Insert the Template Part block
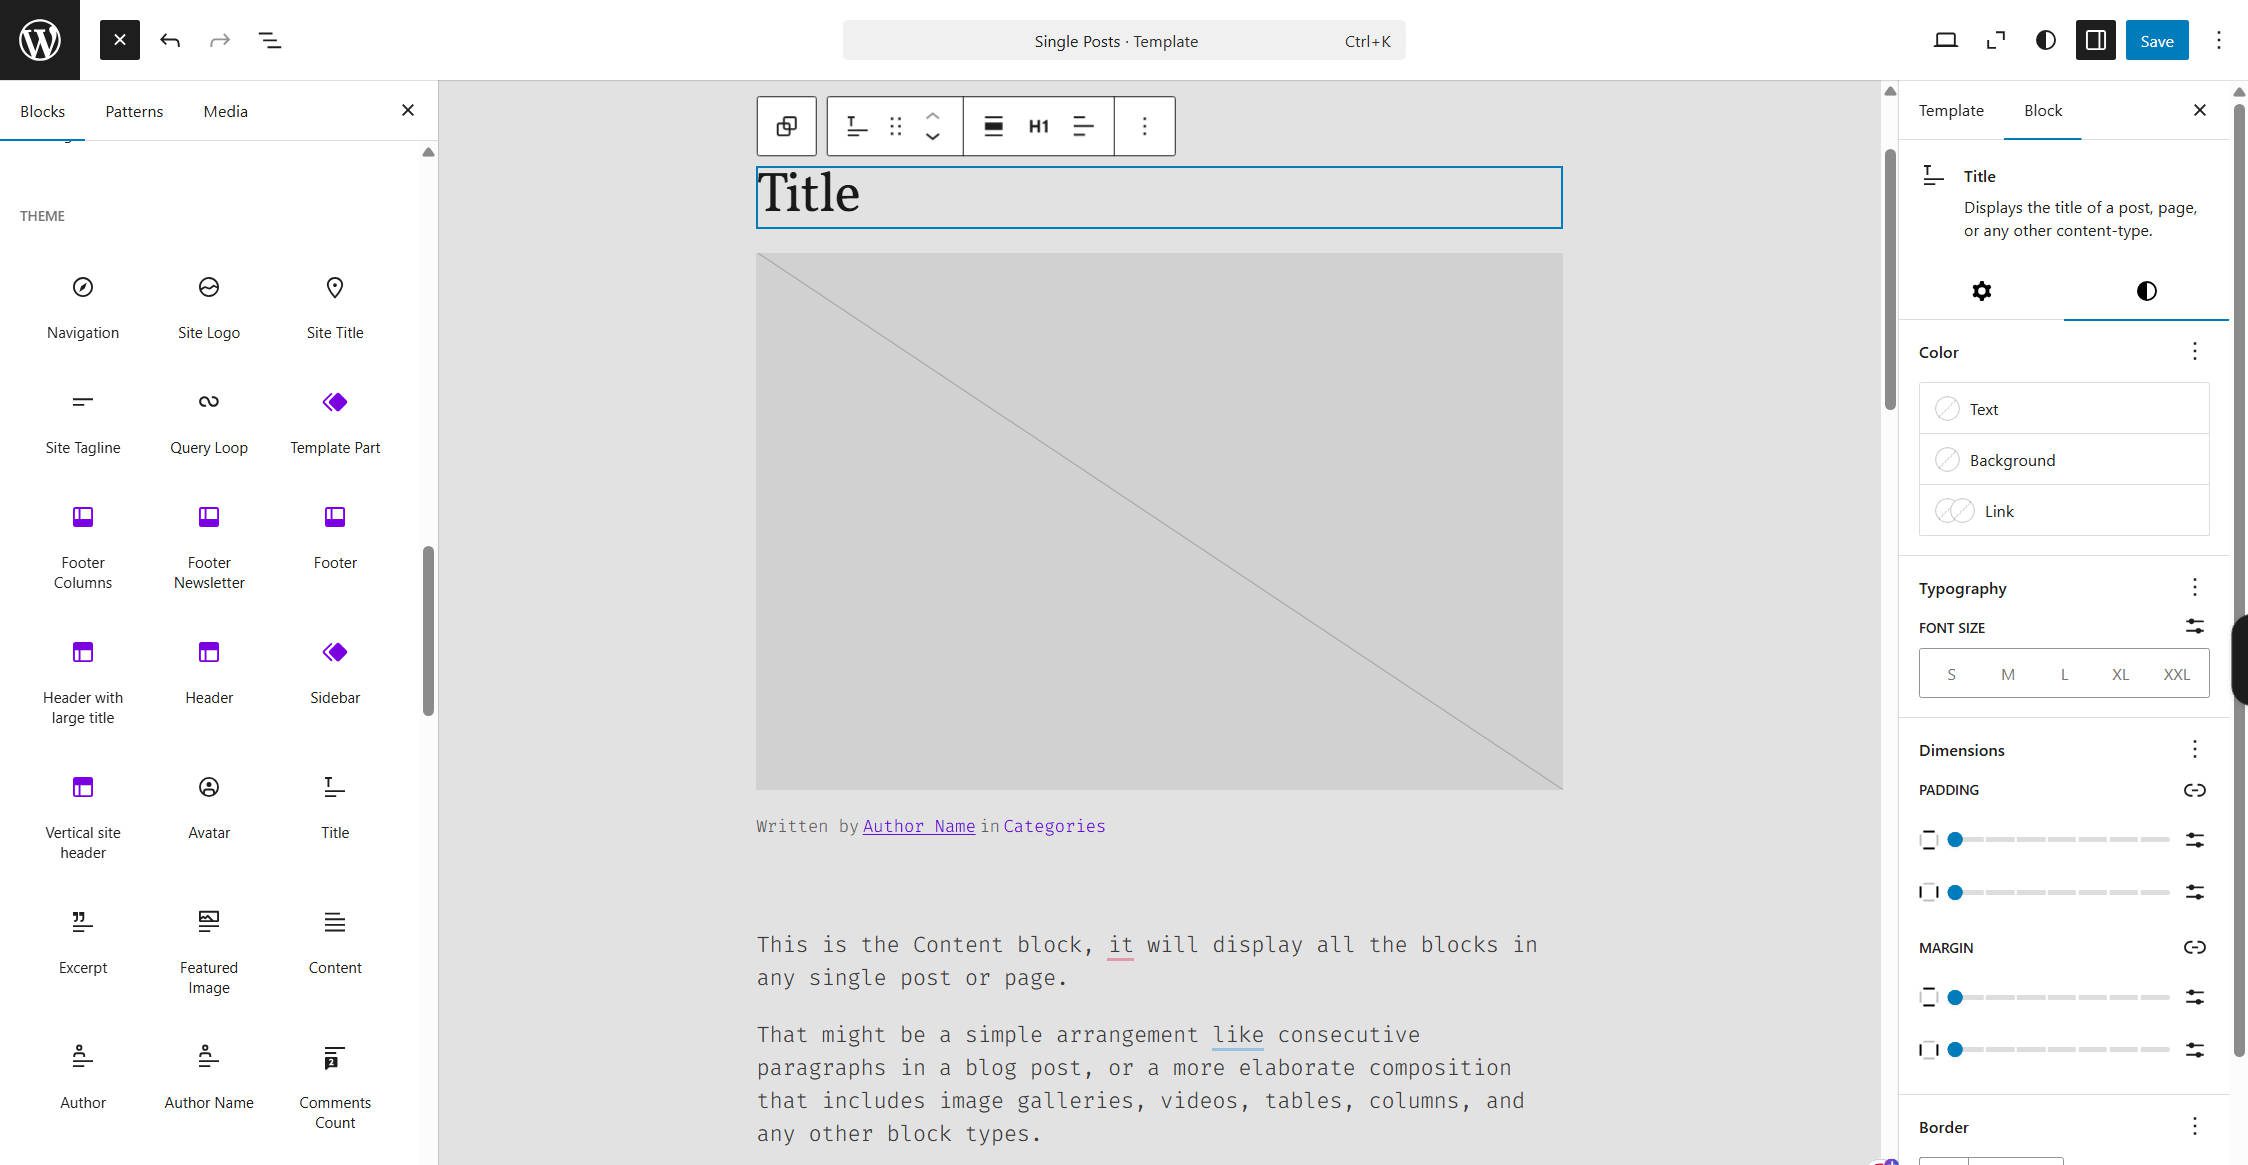Viewport: 2248px width, 1165px height. 335,423
